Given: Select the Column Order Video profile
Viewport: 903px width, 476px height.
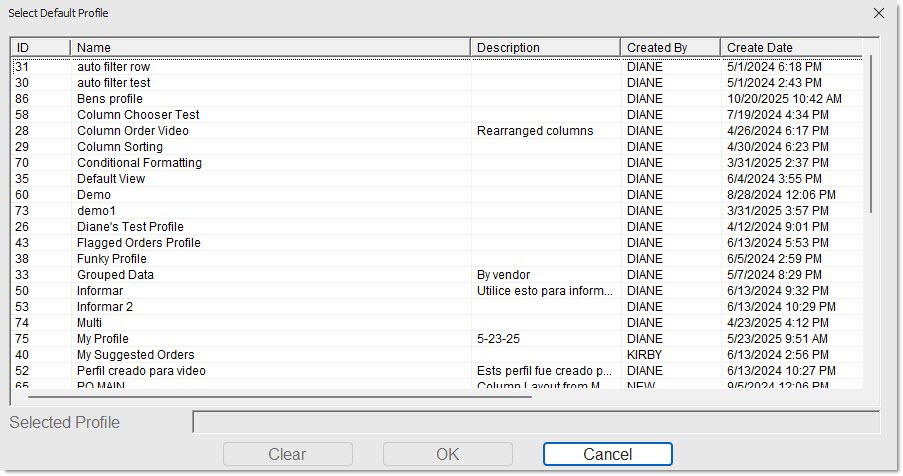Looking at the screenshot, I should click(x=132, y=131).
